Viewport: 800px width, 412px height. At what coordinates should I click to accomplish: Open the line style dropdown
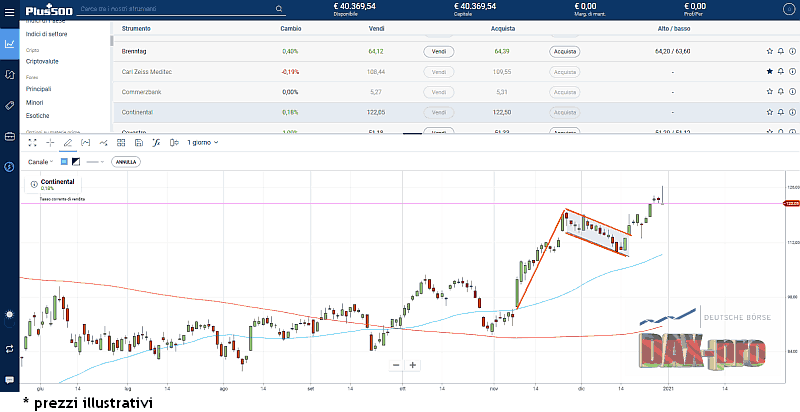[95, 162]
